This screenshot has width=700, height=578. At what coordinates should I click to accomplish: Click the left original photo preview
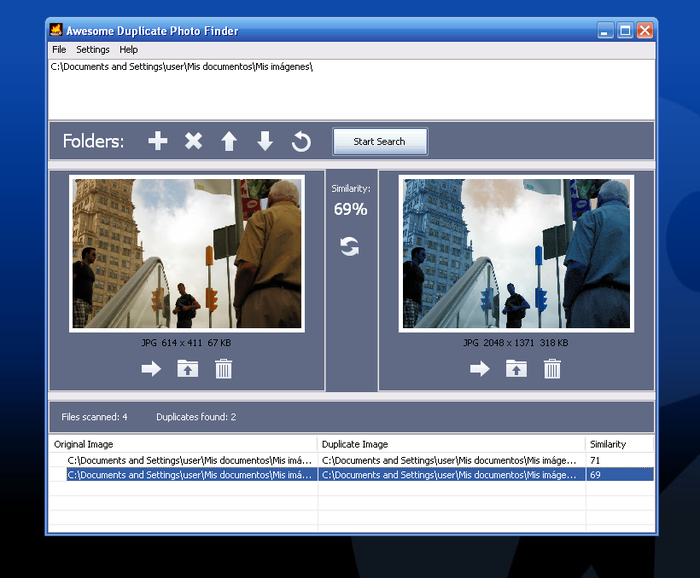(187, 254)
